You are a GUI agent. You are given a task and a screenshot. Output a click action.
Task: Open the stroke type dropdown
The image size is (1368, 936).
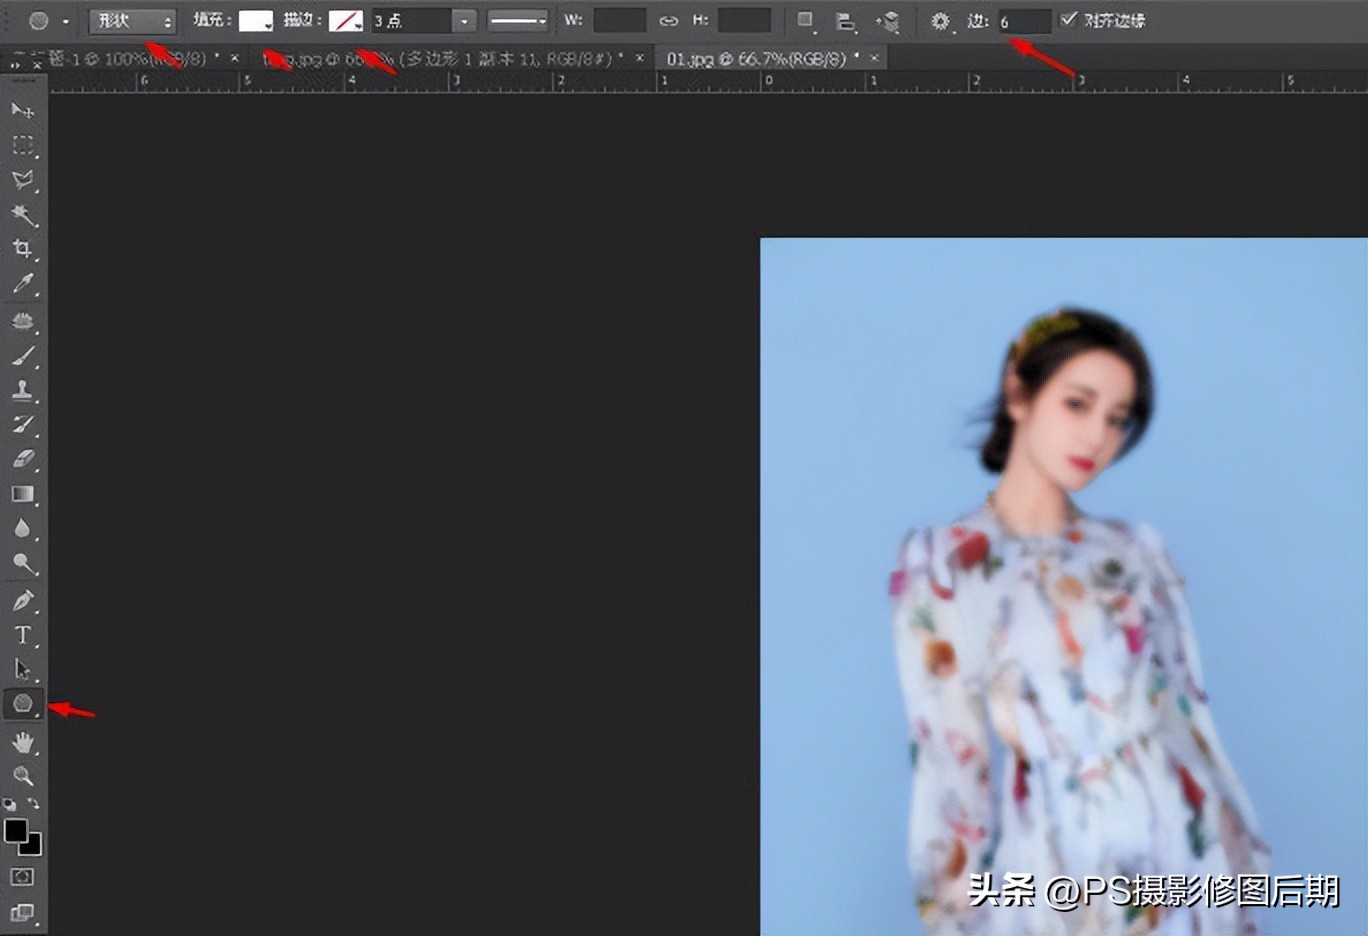pyautogui.click(x=518, y=19)
